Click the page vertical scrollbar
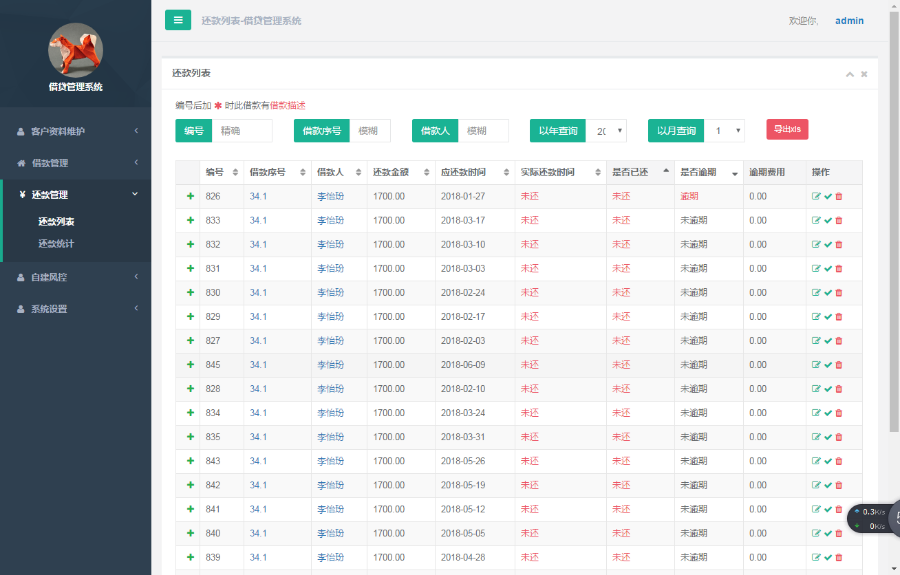Image resolution: width=900 pixels, height=575 pixels. point(894,221)
